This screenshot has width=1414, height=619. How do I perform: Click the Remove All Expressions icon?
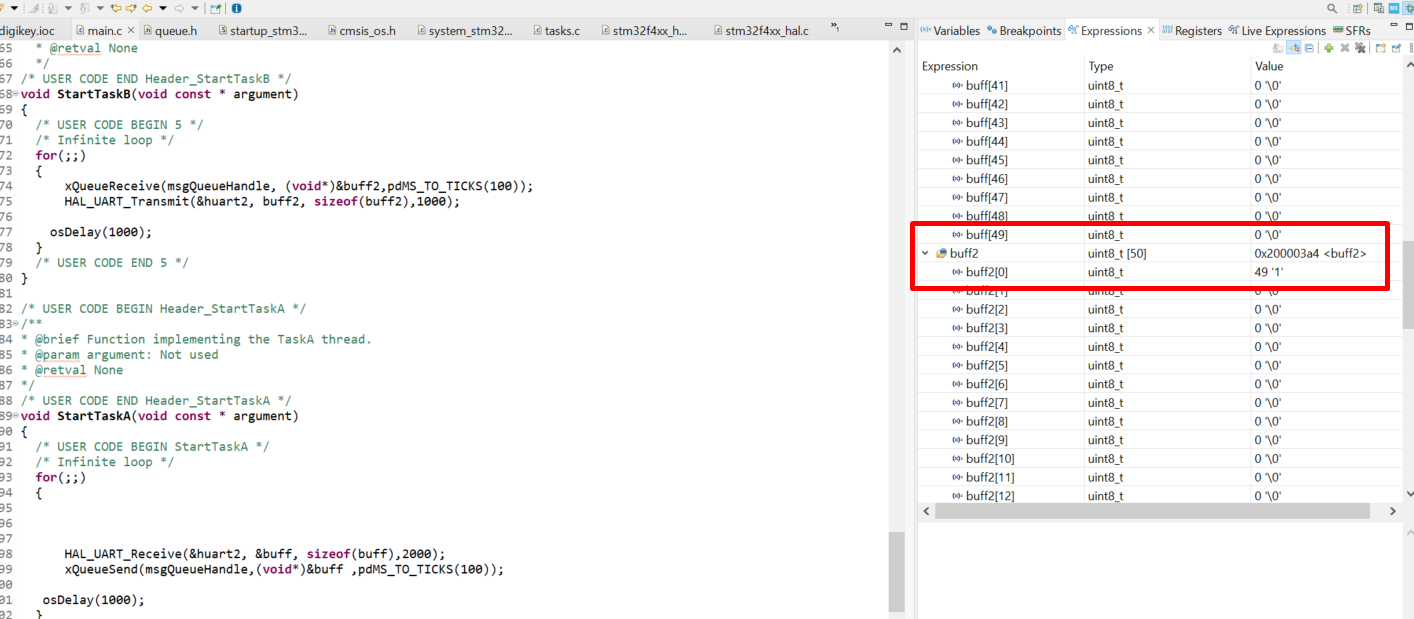(1361, 48)
